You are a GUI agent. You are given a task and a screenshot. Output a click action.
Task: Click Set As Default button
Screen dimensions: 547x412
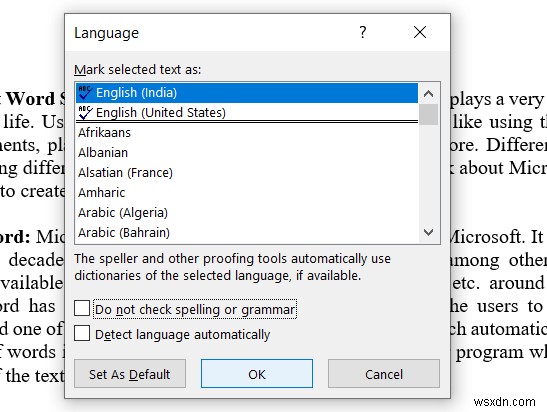[130, 374]
